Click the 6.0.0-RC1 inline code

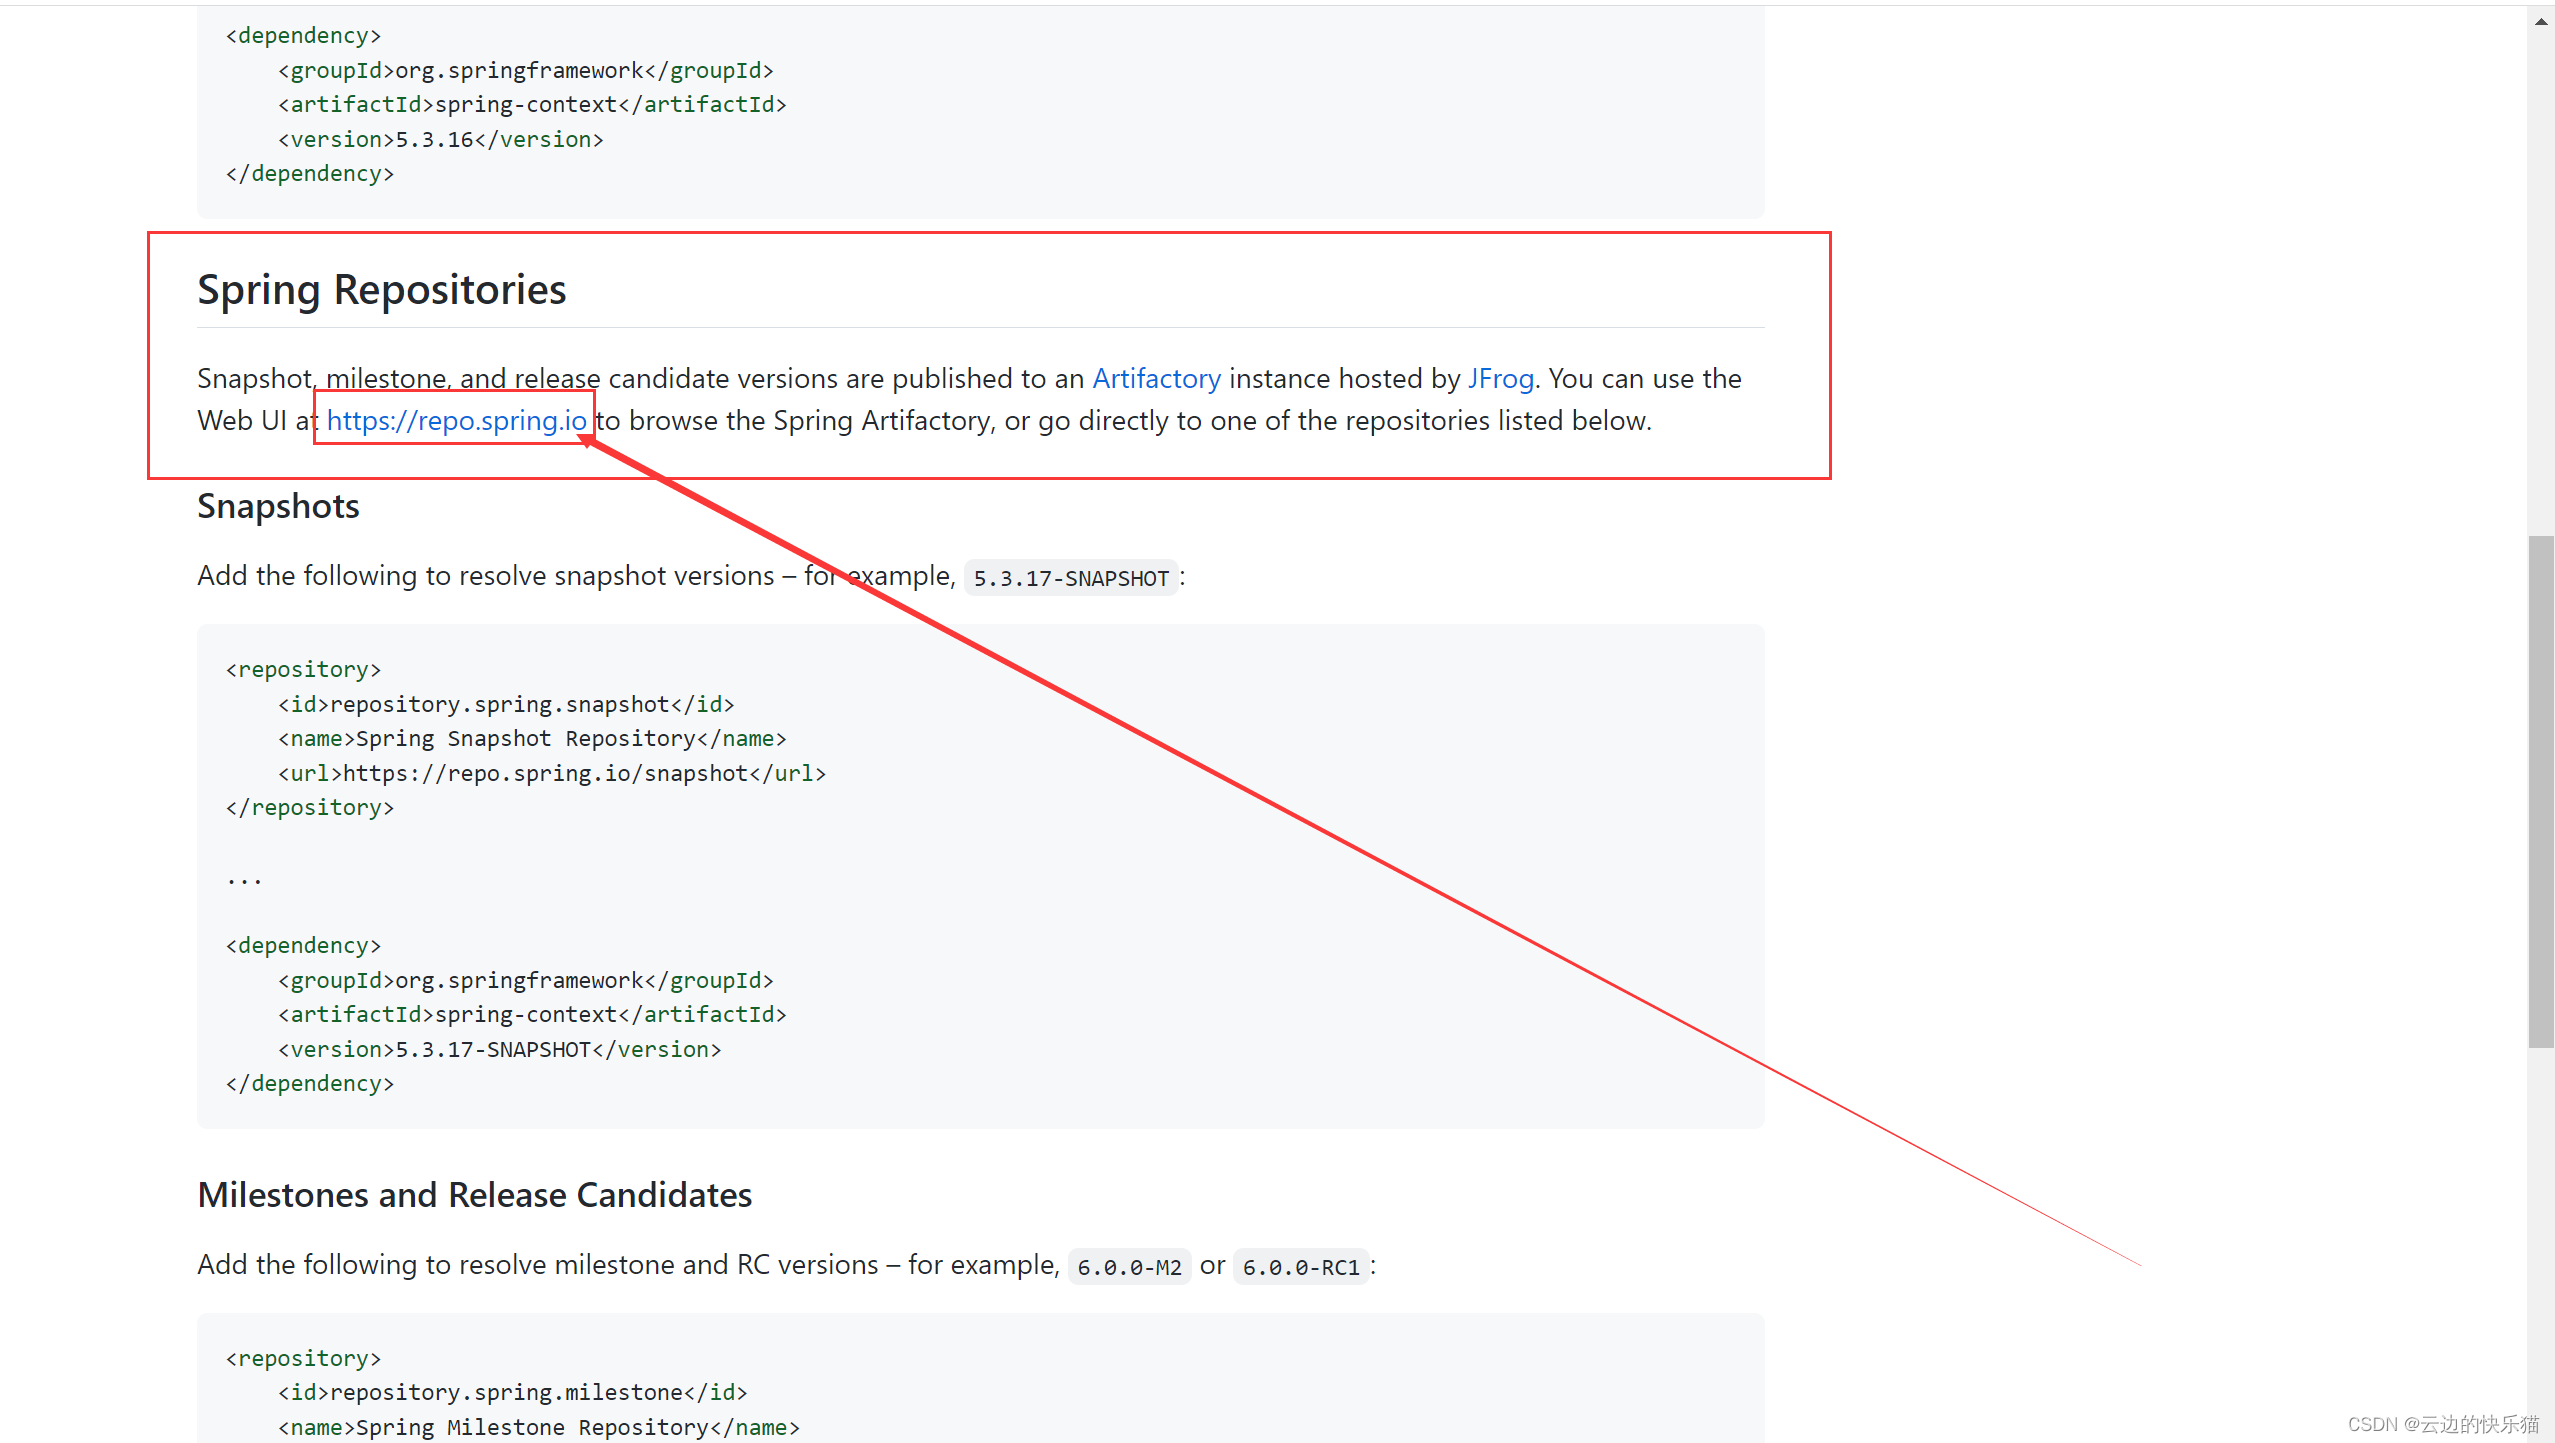tap(1301, 1267)
